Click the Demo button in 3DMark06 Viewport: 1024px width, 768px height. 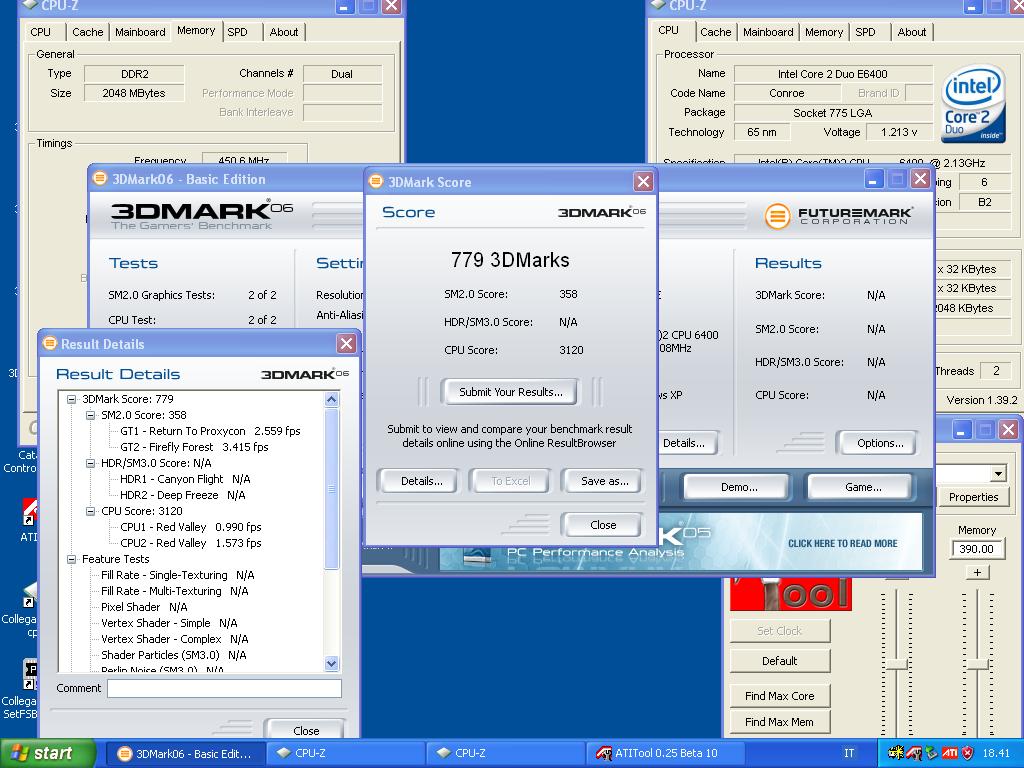point(739,487)
